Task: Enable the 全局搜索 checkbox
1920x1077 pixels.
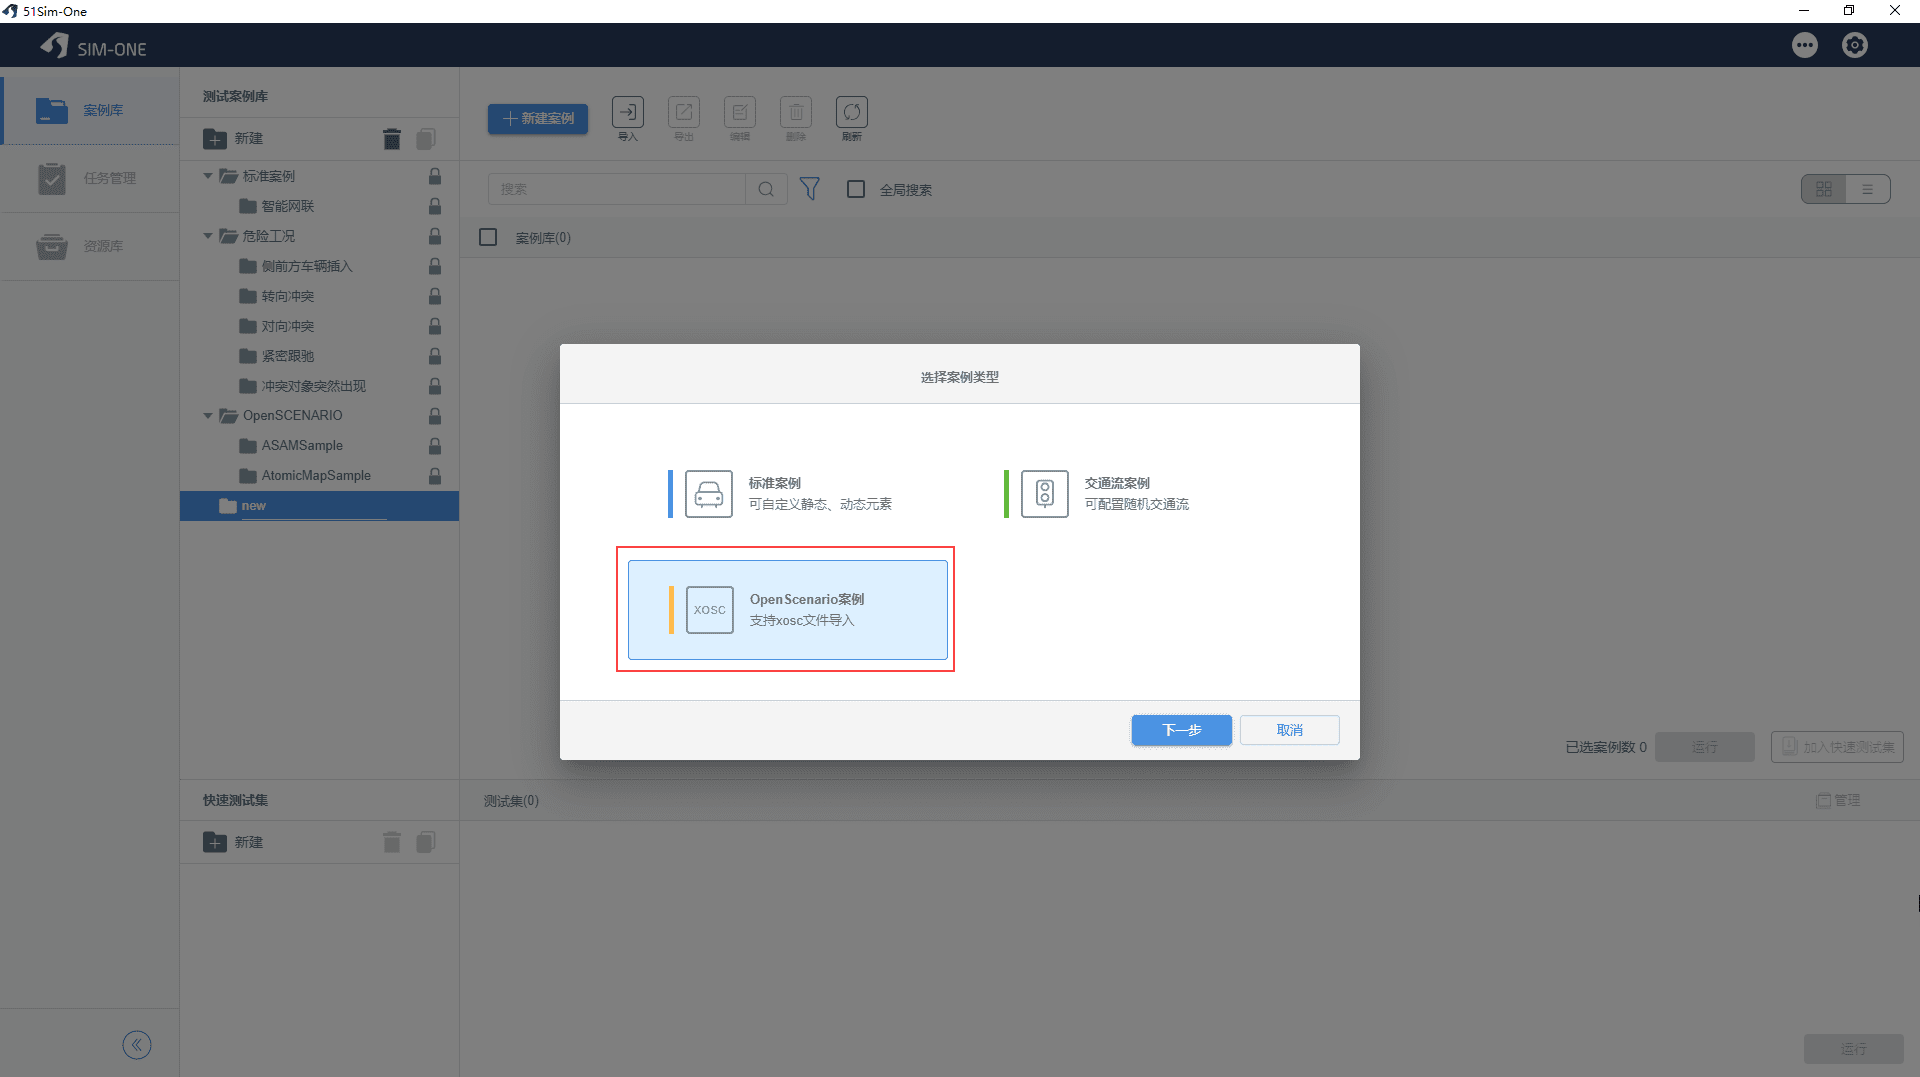Action: (856, 189)
